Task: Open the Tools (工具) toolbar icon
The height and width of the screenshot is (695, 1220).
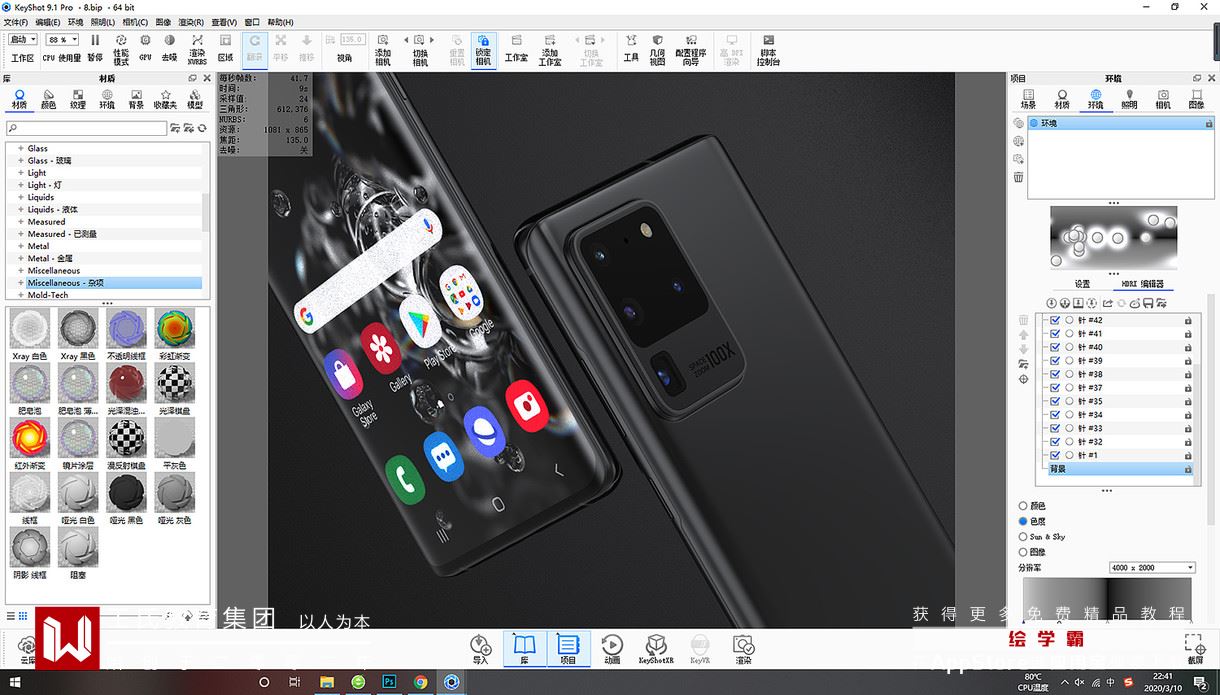Action: pos(631,47)
